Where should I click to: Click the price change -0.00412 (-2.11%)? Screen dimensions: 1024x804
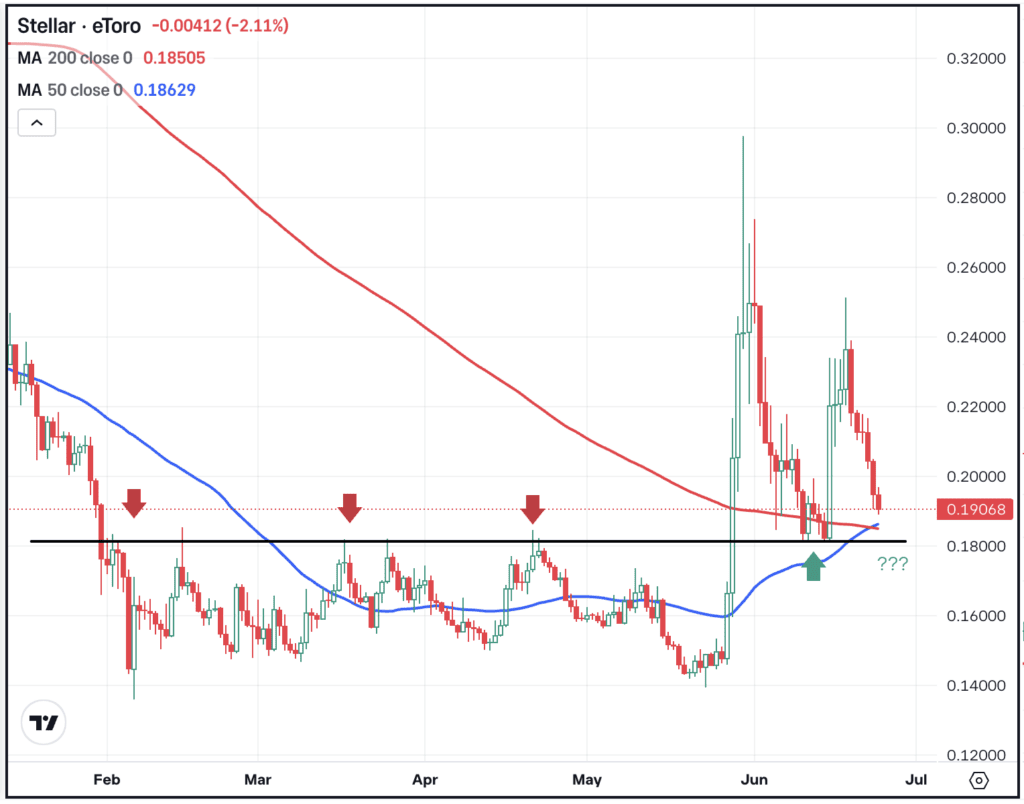pos(220,26)
